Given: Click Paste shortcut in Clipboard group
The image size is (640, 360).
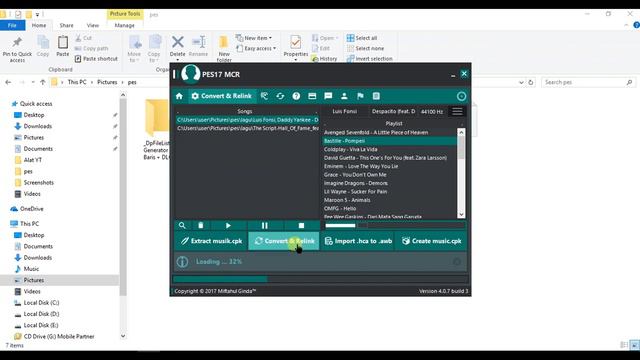Looking at the screenshot, I should click(96, 59).
